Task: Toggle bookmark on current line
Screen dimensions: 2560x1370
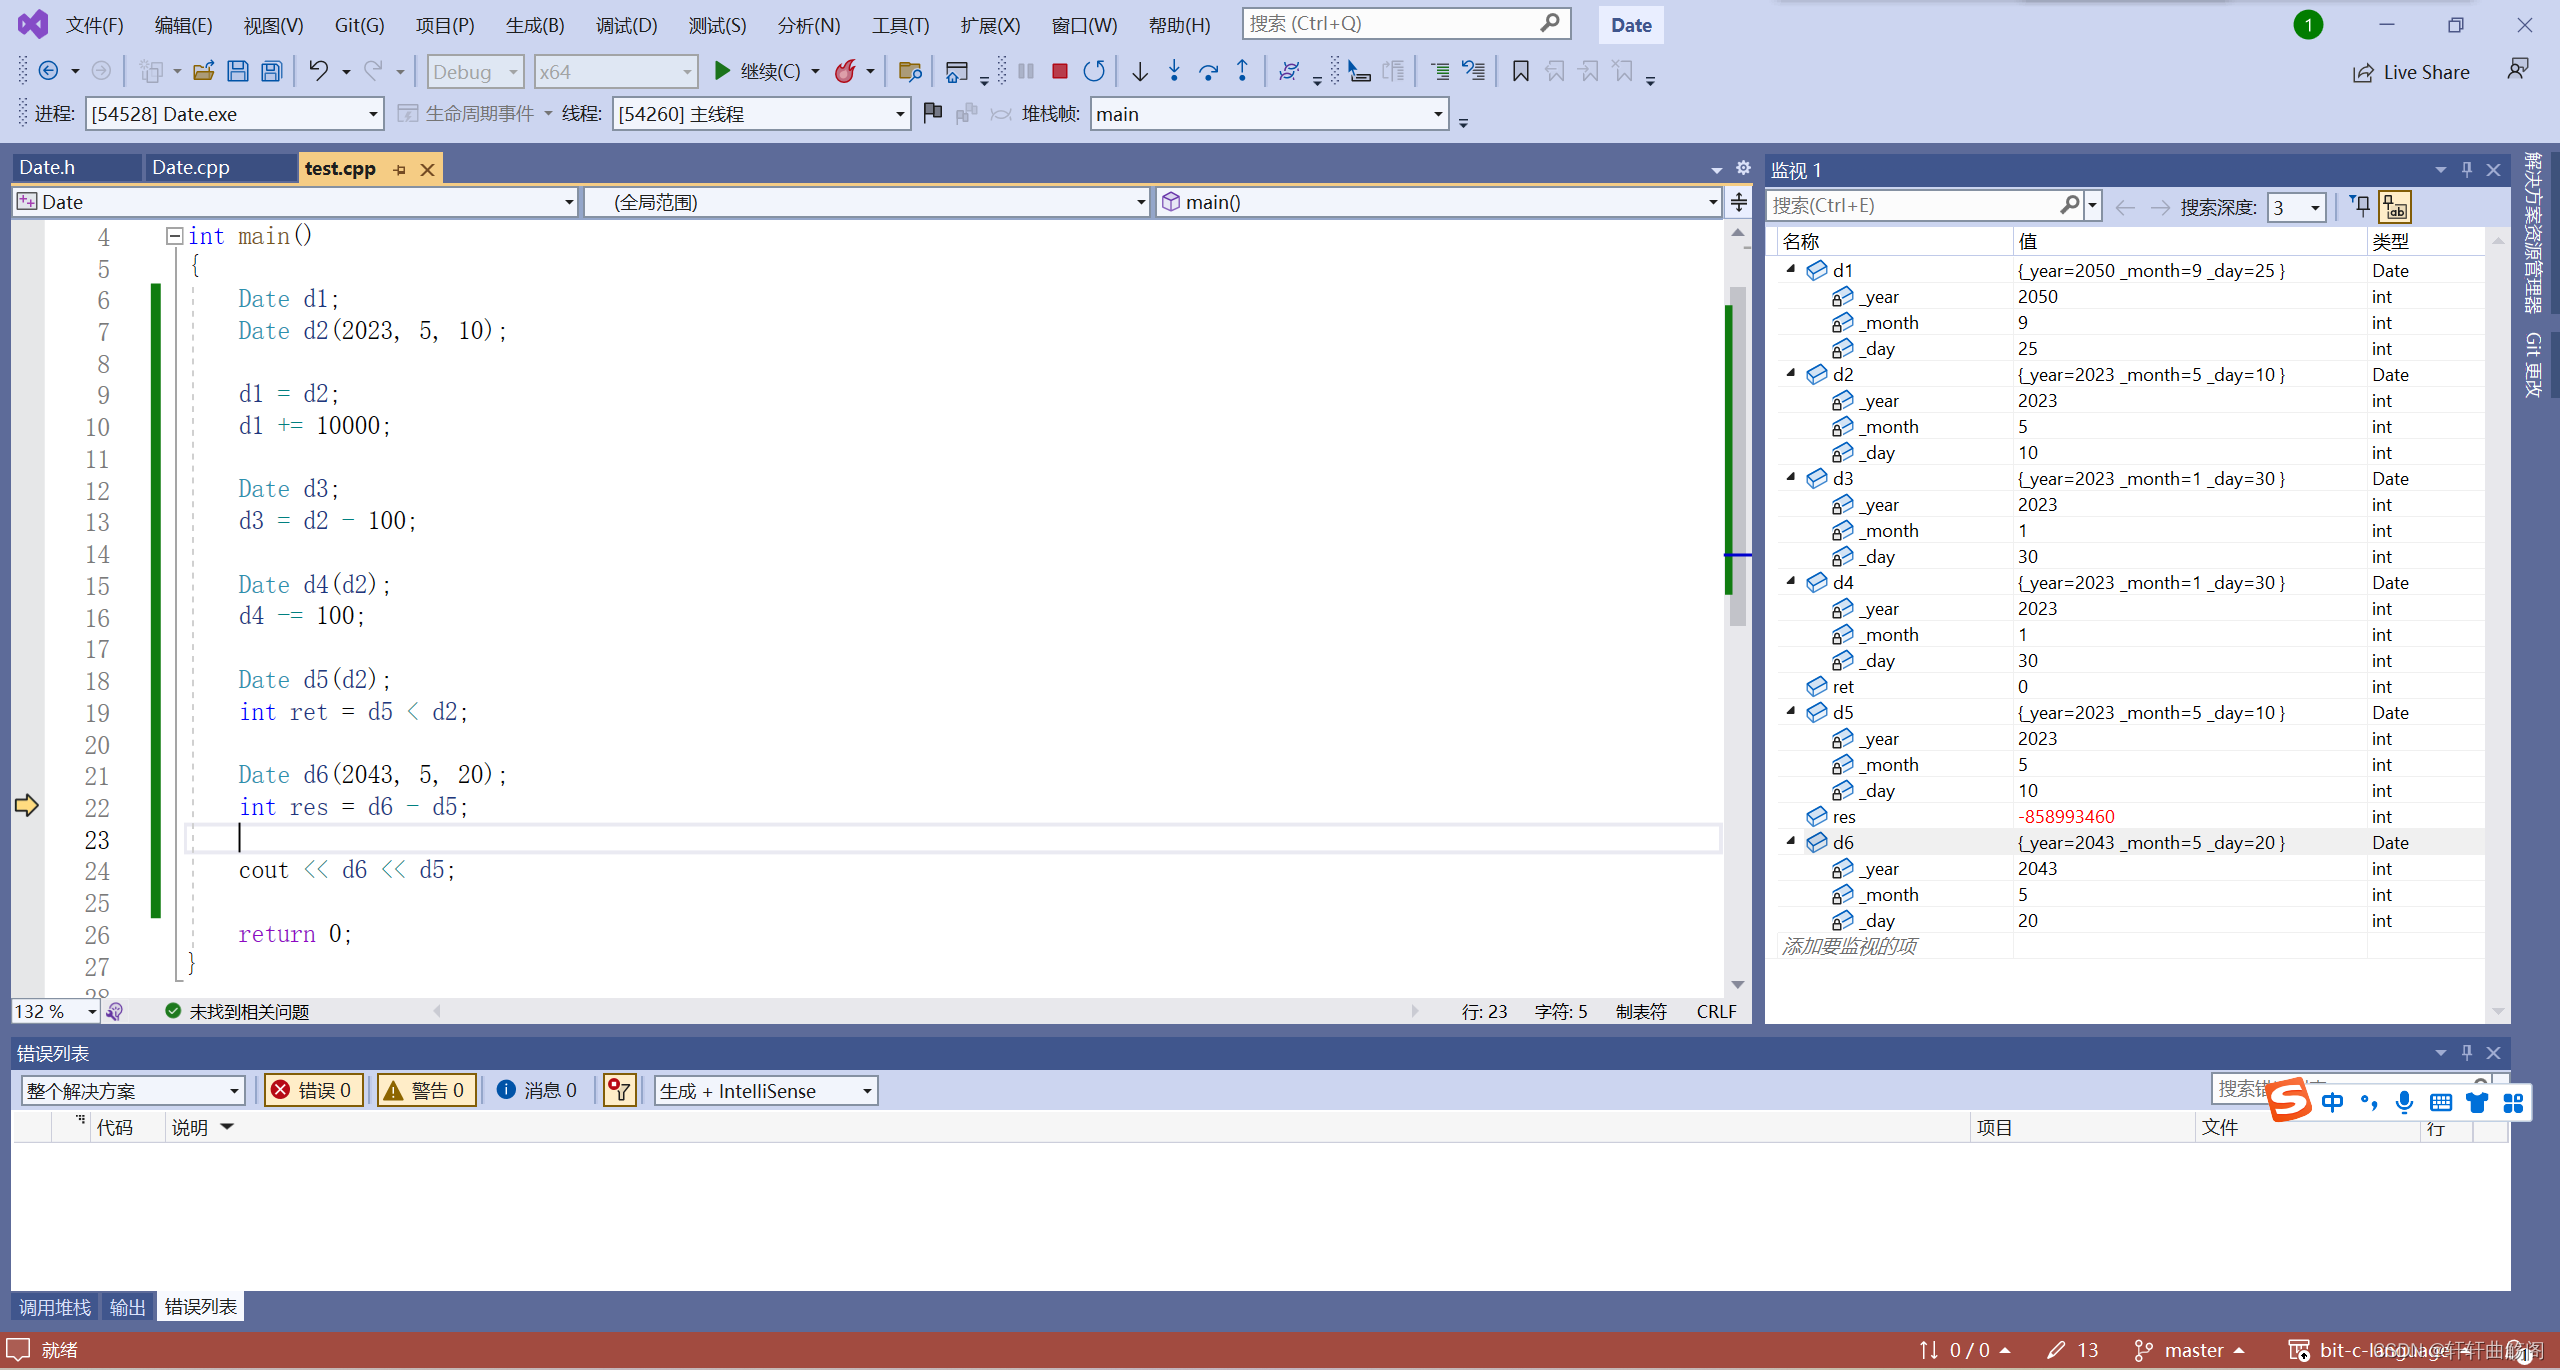Action: (x=1520, y=71)
